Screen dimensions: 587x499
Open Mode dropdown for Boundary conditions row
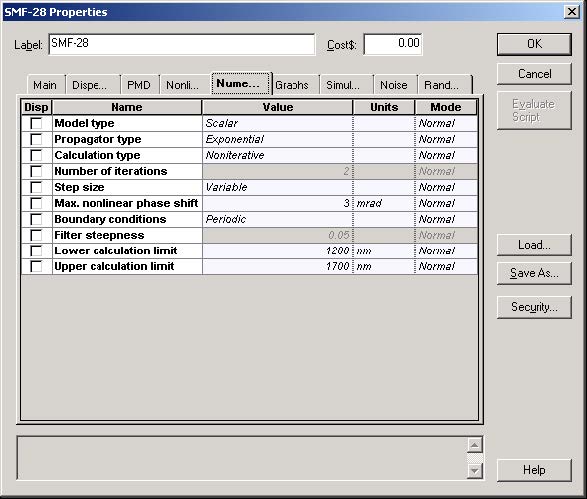click(x=446, y=219)
